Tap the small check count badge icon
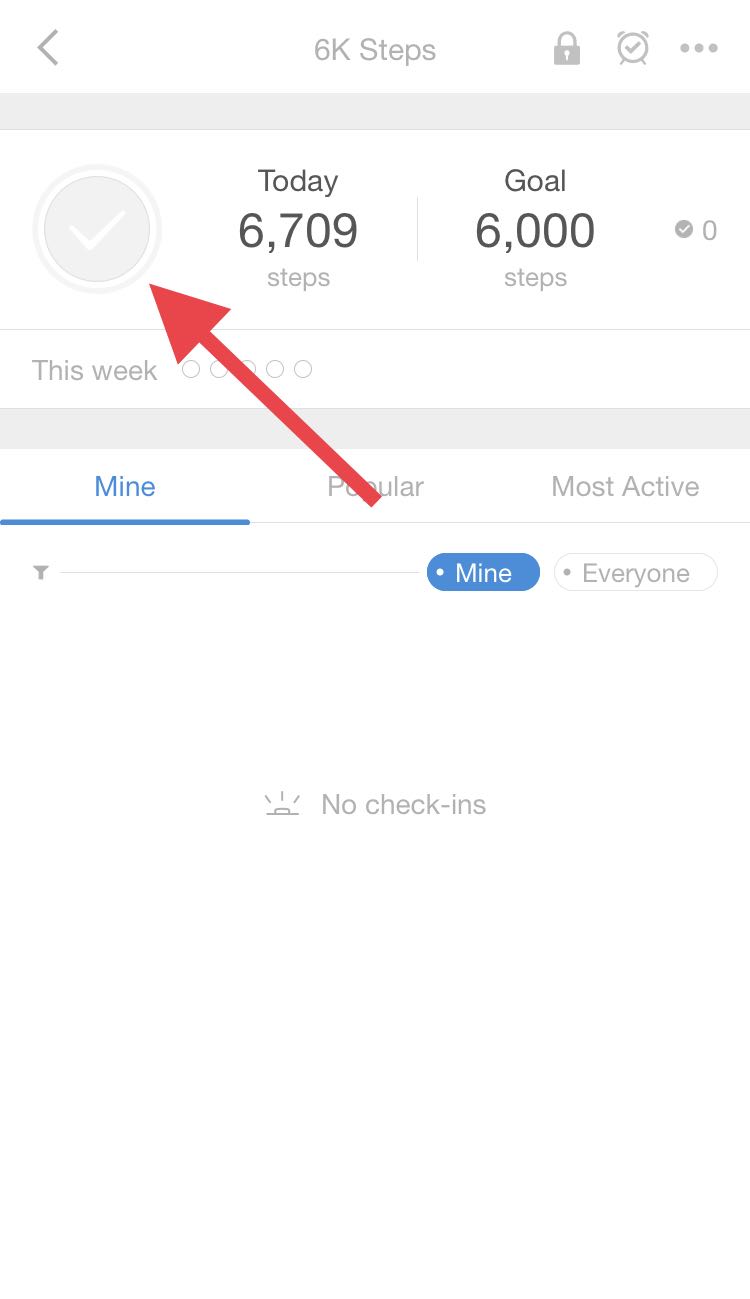 point(684,229)
